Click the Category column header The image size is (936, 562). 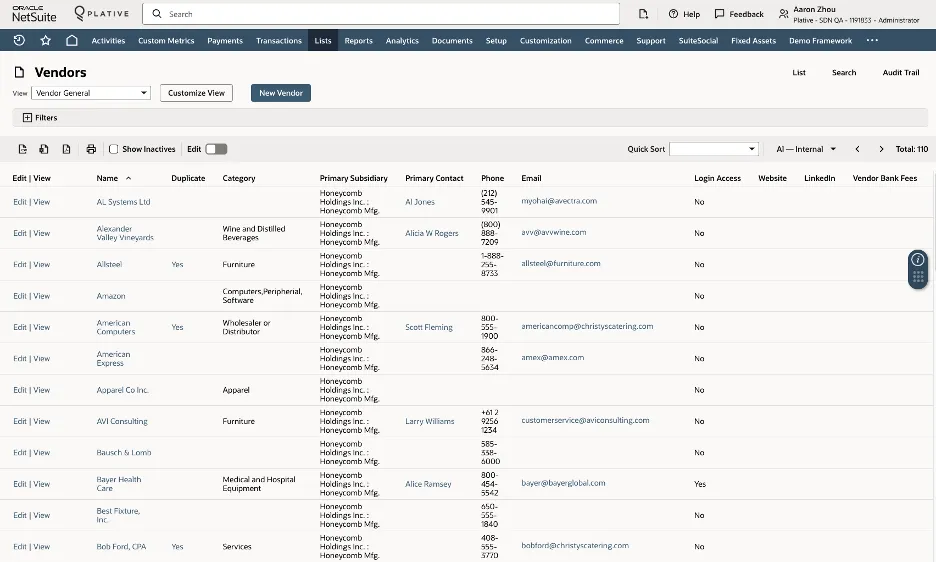(239, 178)
